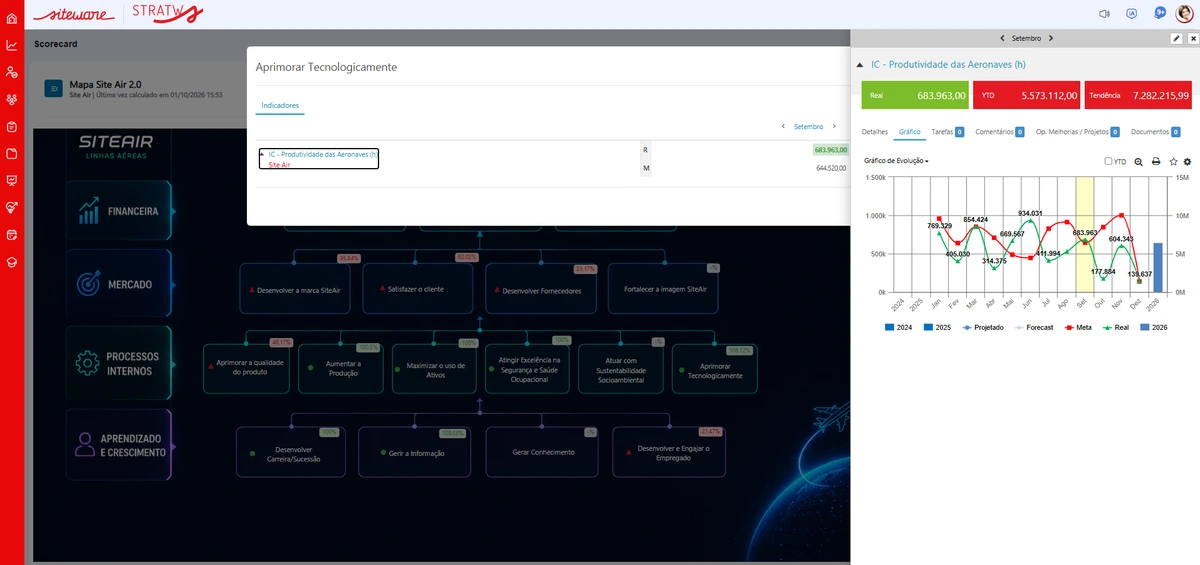Expand the indicator row triangle in the Aprimorar dialog

[262, 154]
